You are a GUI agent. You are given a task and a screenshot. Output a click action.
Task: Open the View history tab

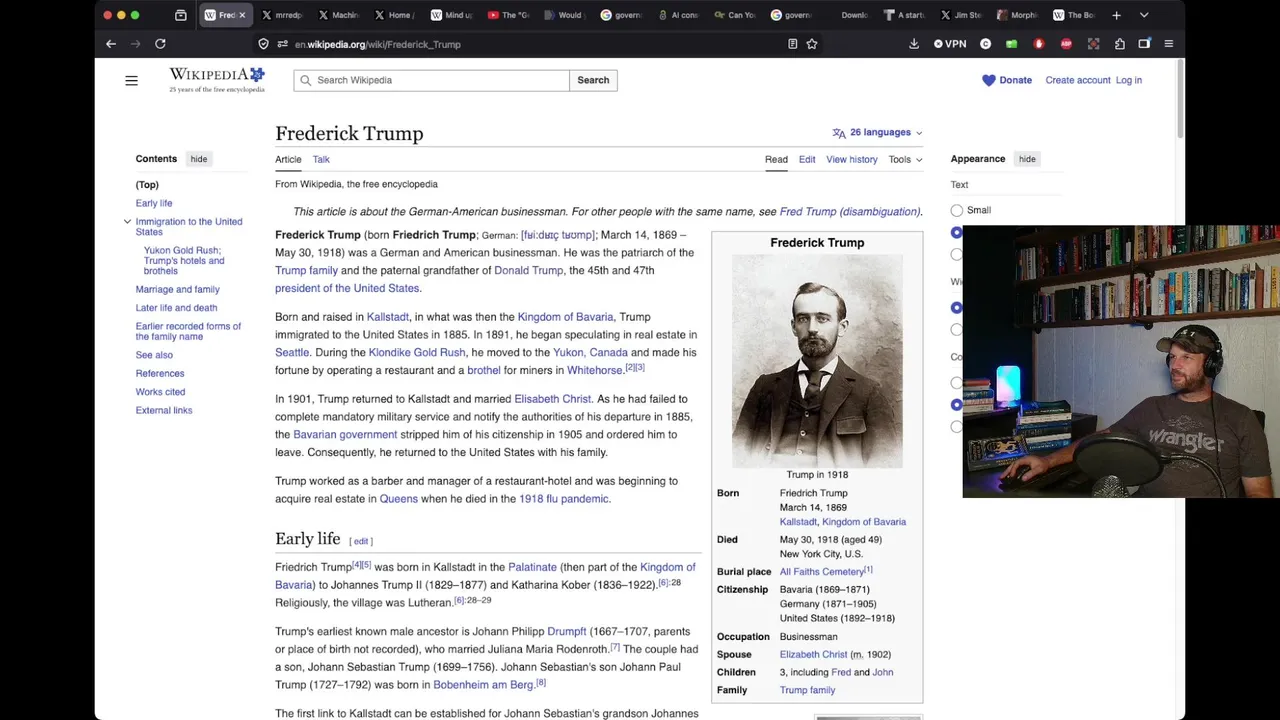tap(852, 159)
